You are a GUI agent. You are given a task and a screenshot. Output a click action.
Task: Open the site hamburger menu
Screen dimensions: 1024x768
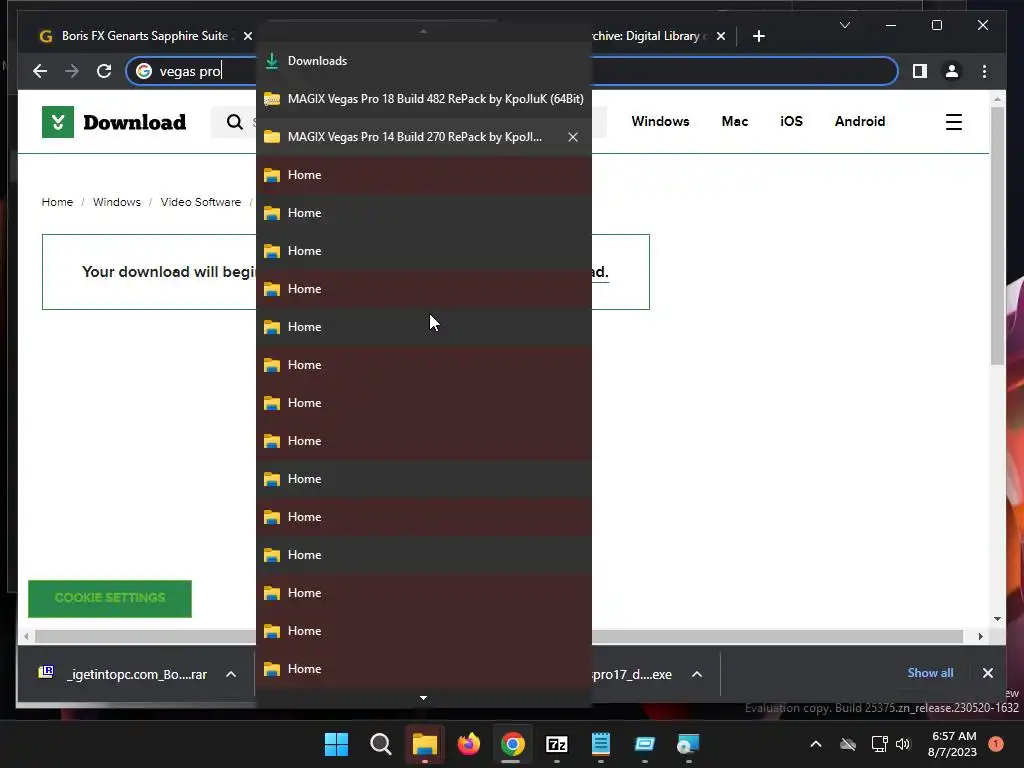pyautogui.click(x=953, y=122)
